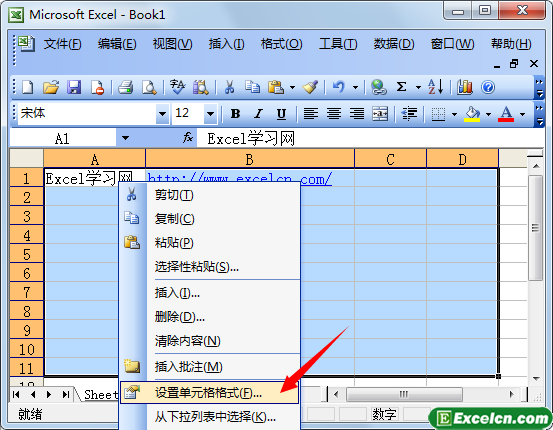Choose 插入批注(M) in context menu
The image size is (553, 430).
pyautogui.click(x=209, y=367)
